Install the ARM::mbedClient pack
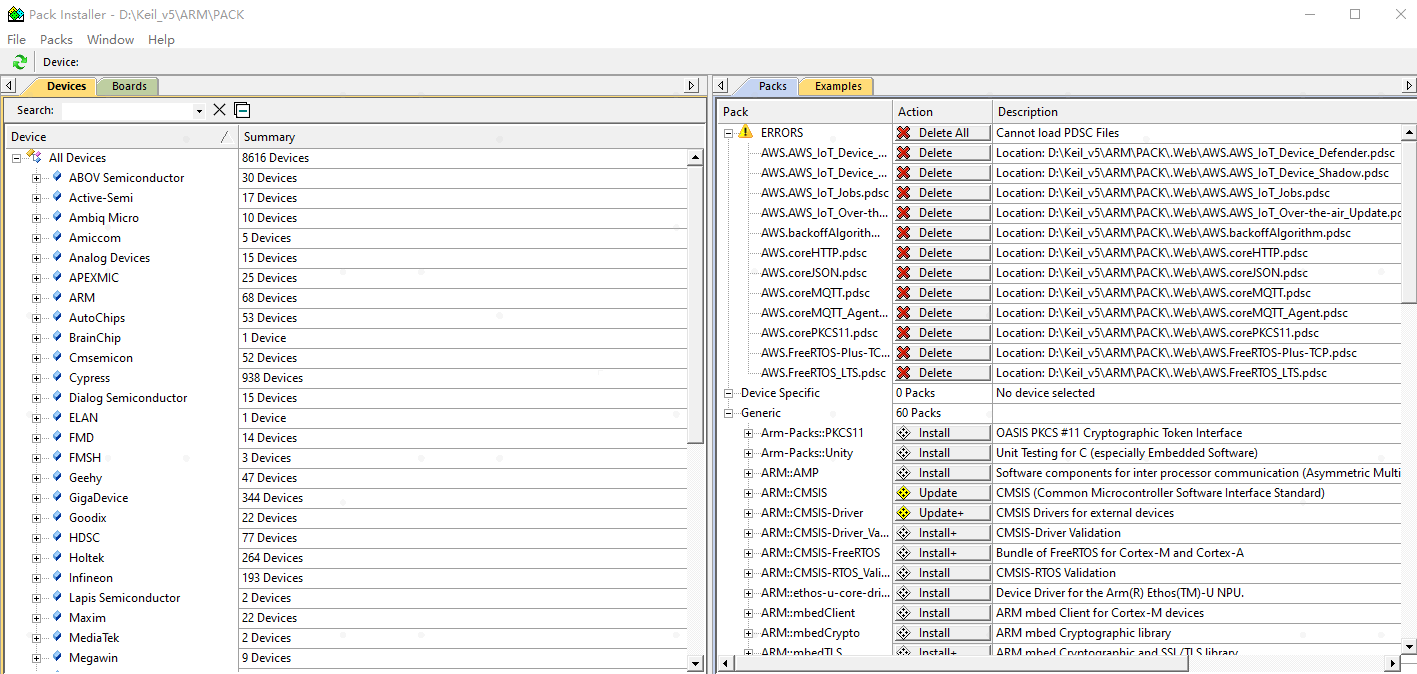1417x674 pixels. tap(942, 613)
